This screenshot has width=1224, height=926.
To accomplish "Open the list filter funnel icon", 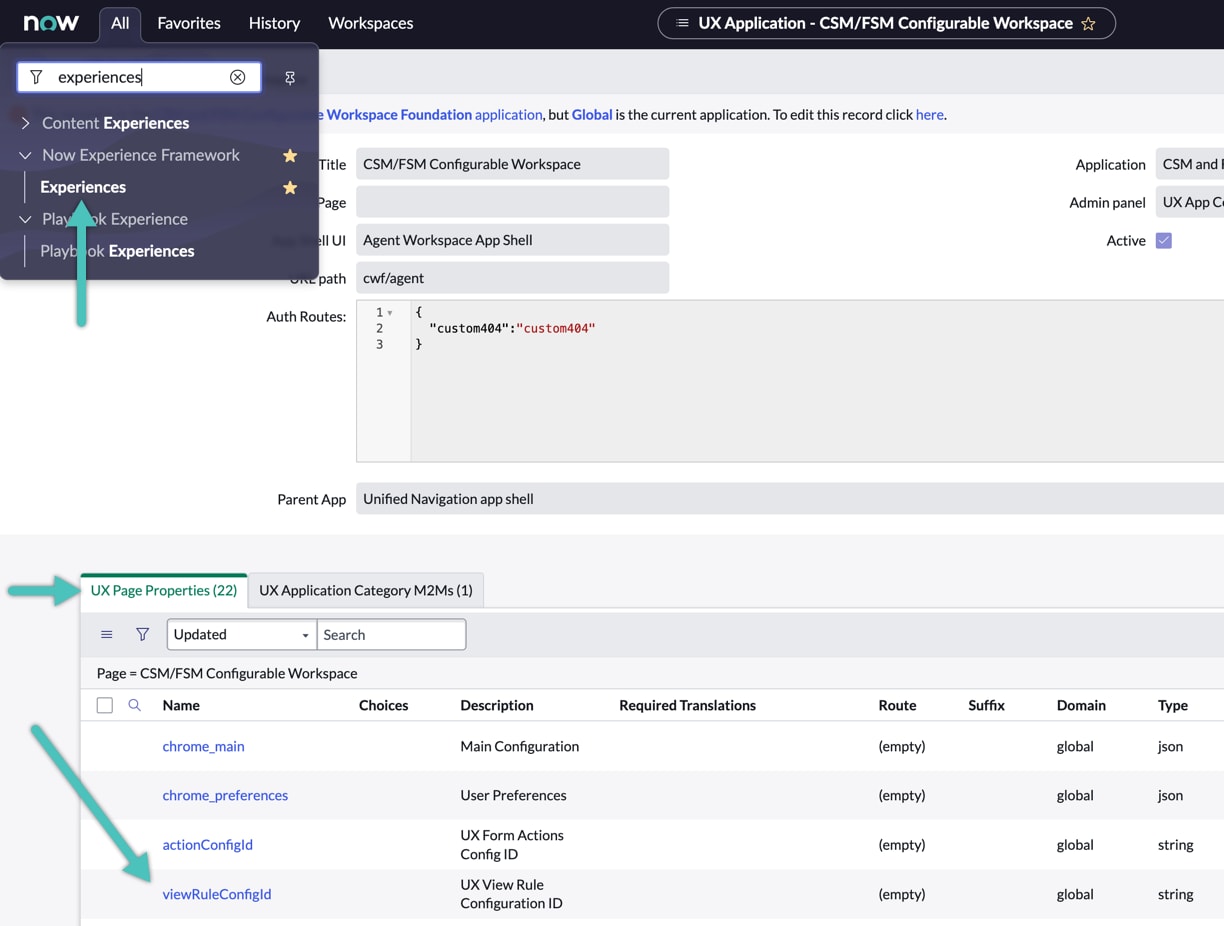I will 143,634.
